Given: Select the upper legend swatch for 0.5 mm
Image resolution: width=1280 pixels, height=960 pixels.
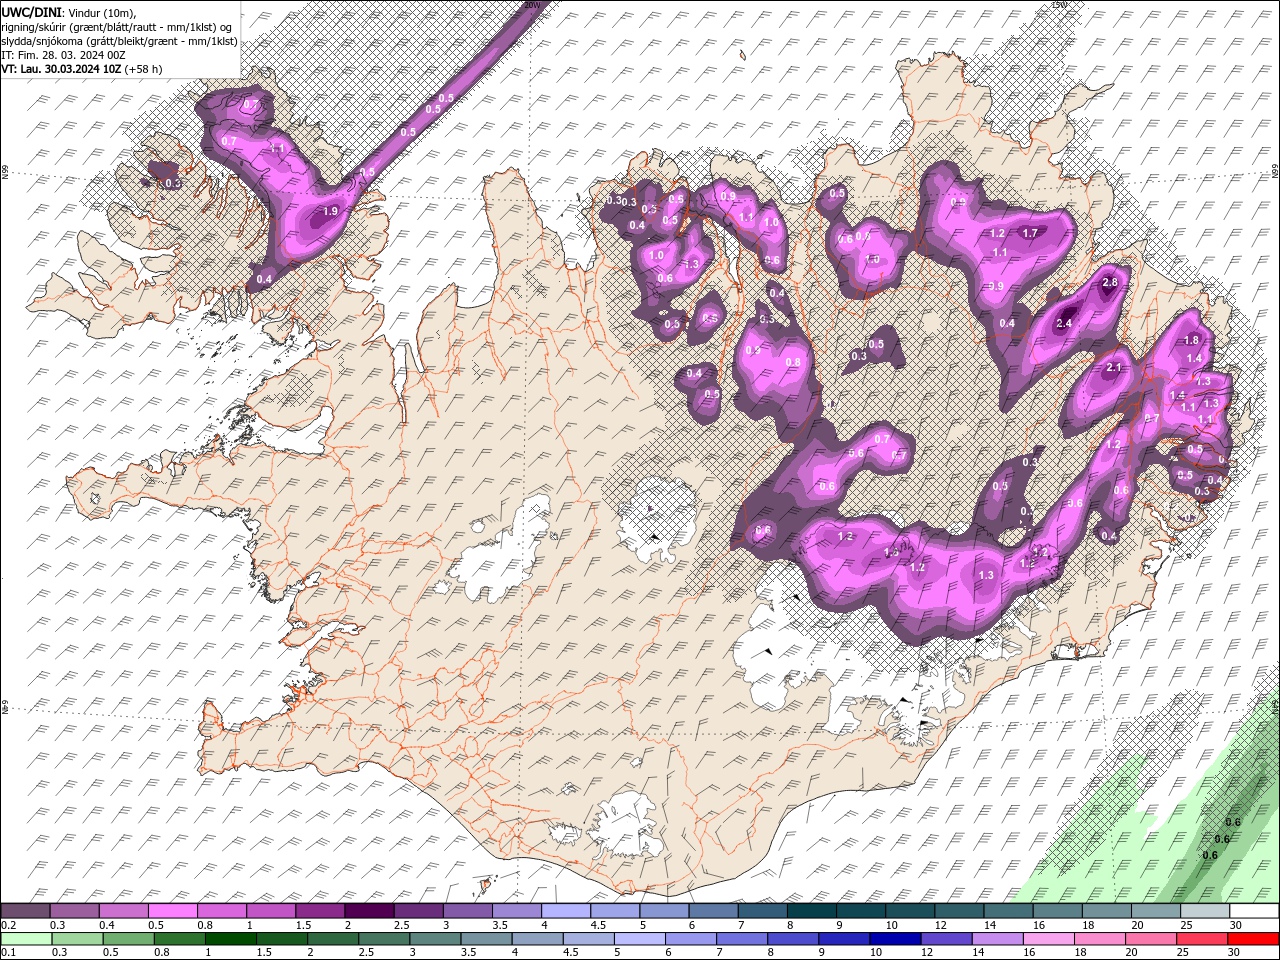Looking at the screenshot, I should click(x=172, y=911).
